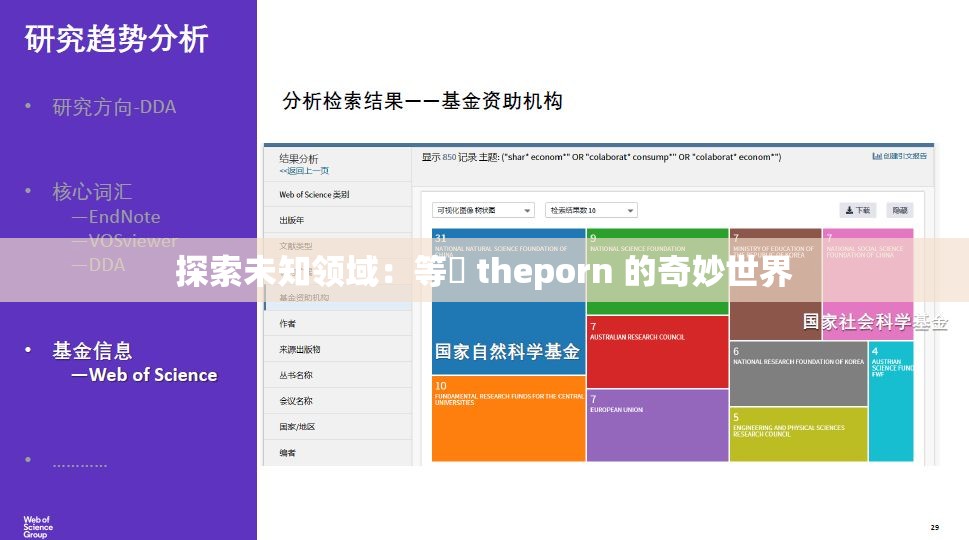
Task: Click the 国家自然科学基金 annotation label
Action: point(507,352)
